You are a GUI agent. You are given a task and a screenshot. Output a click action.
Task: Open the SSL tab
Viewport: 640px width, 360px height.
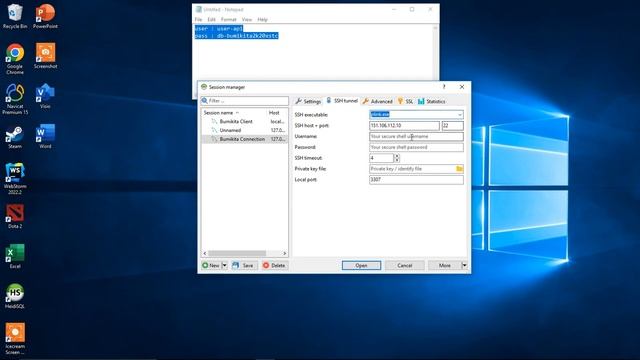pyautogui.click(x=405, y=101)
